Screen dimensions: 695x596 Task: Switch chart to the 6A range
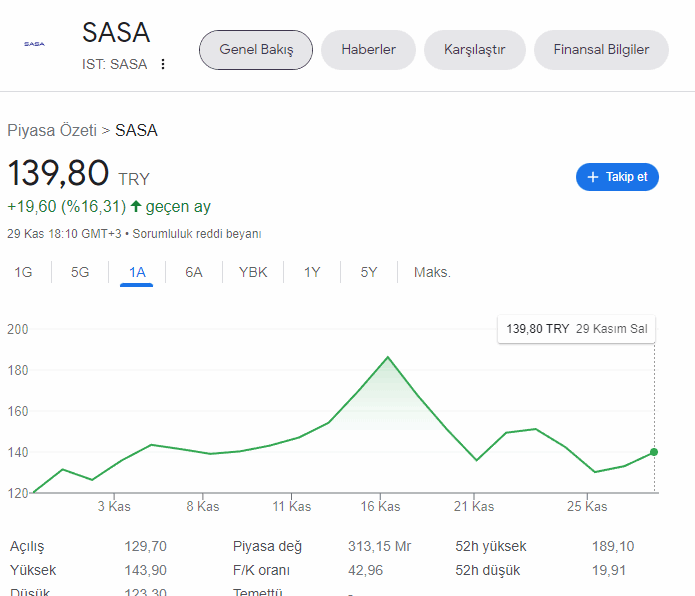click(194, 272)
